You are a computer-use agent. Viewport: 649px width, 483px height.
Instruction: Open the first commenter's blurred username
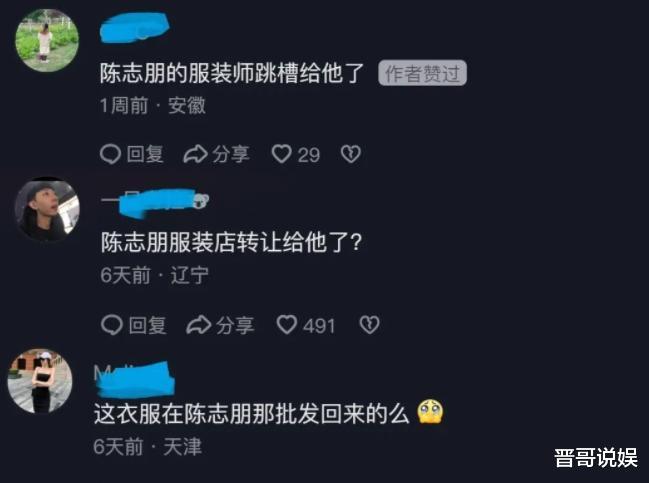pyautogui.click(x=134, y=28)
